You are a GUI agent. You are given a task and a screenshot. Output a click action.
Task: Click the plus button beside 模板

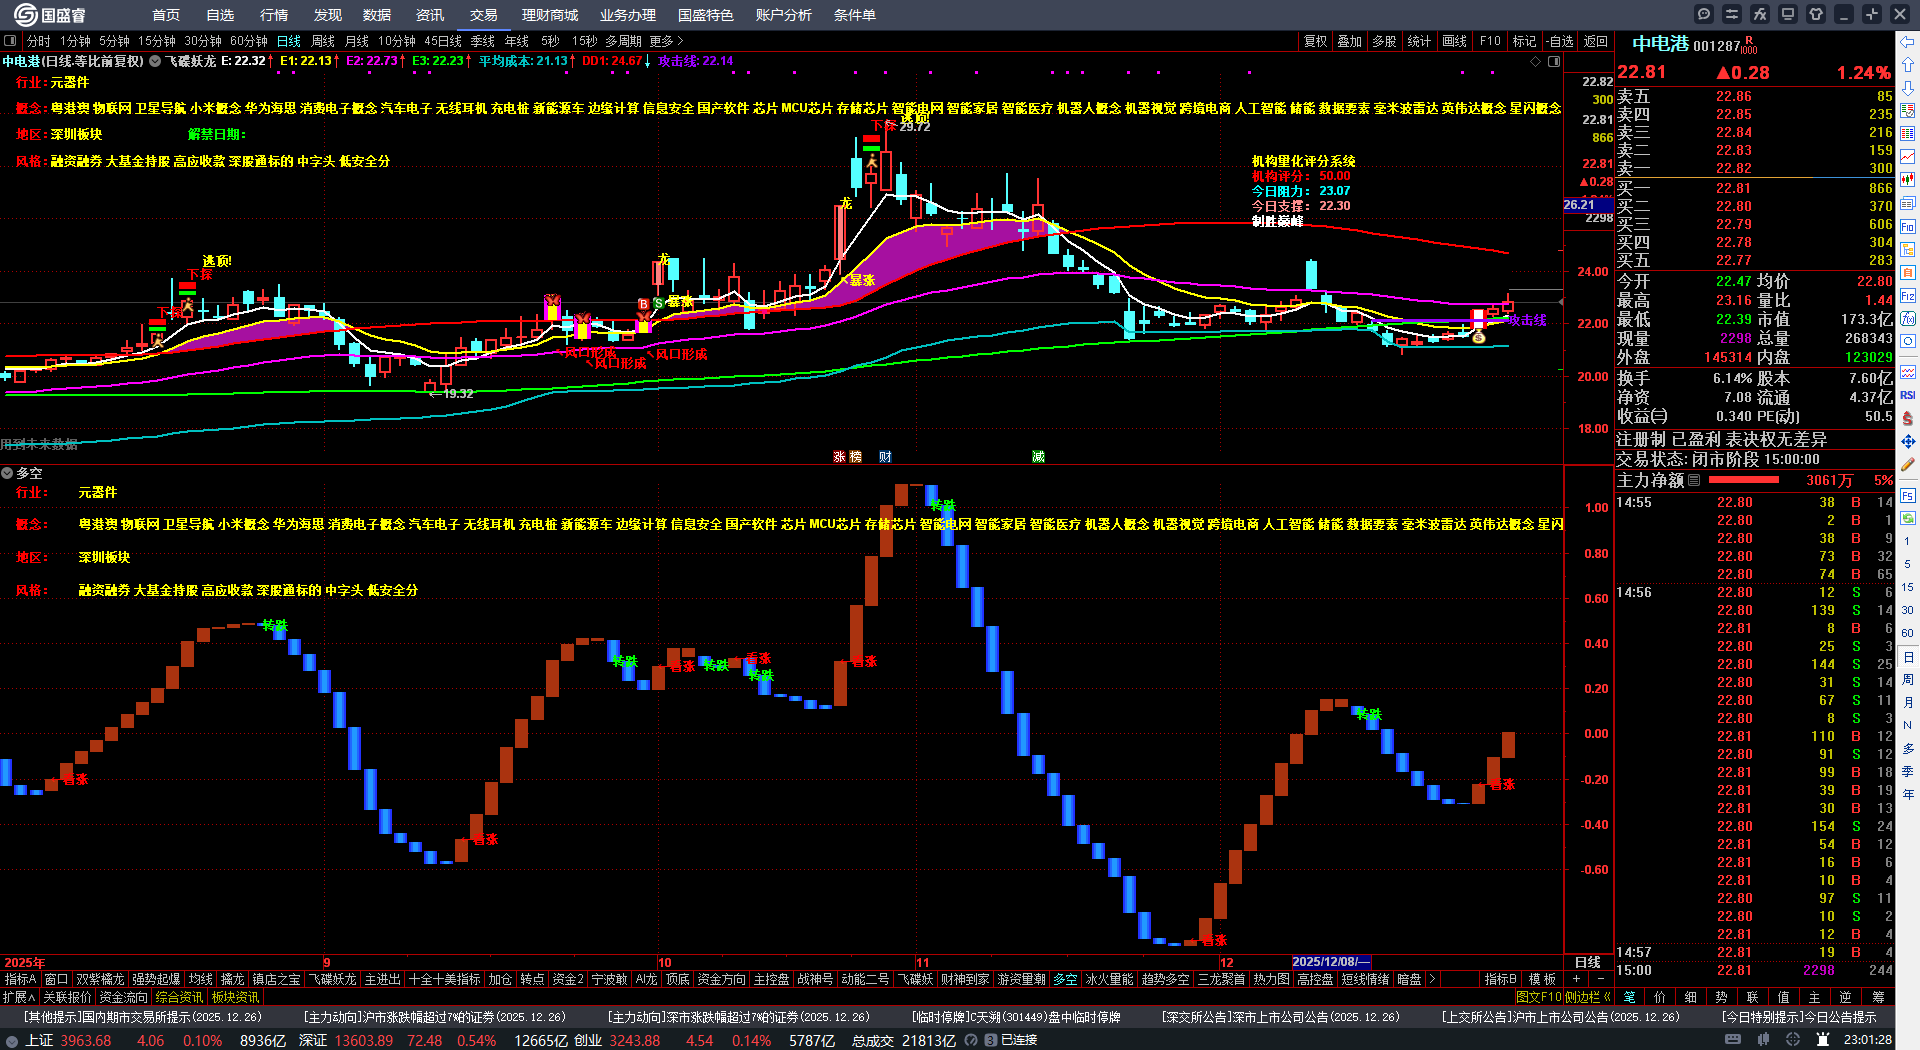coord(1577,979)
